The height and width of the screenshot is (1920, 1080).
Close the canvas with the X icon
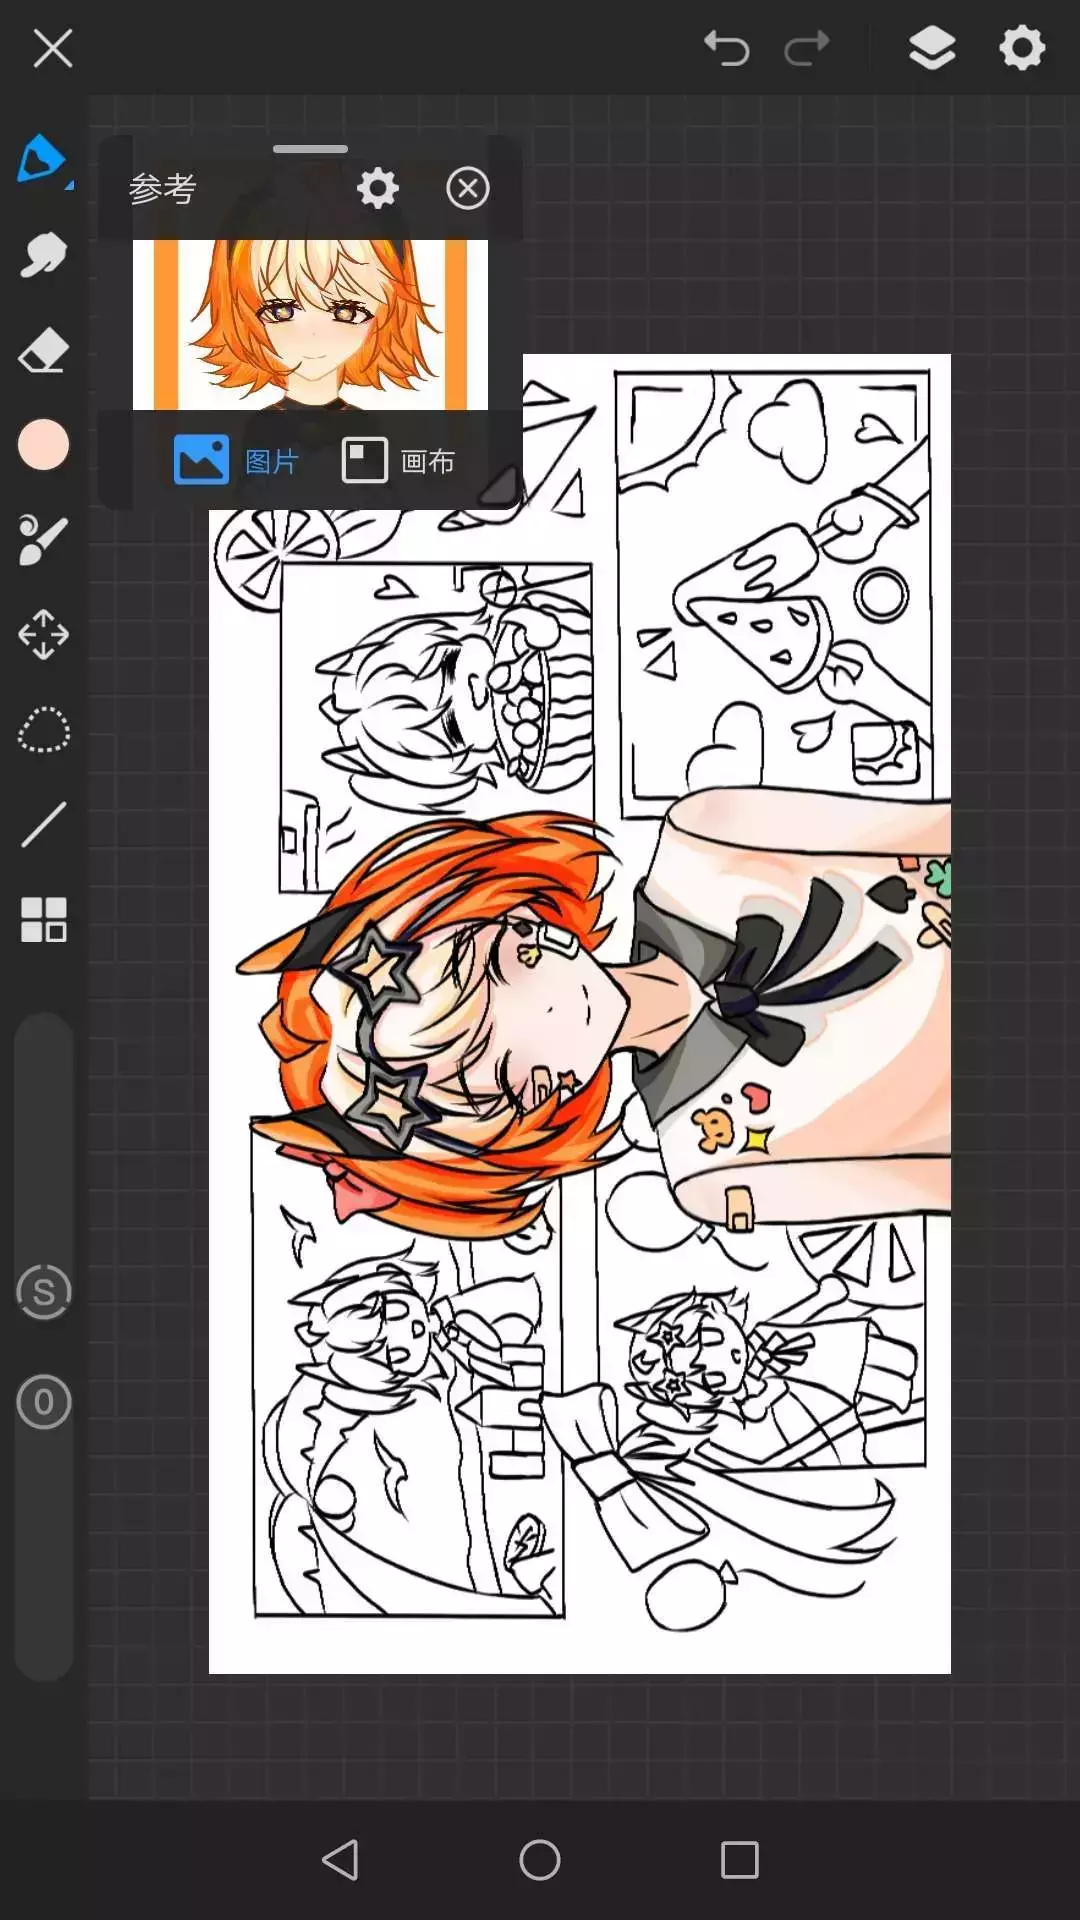(x=52, y=48)
